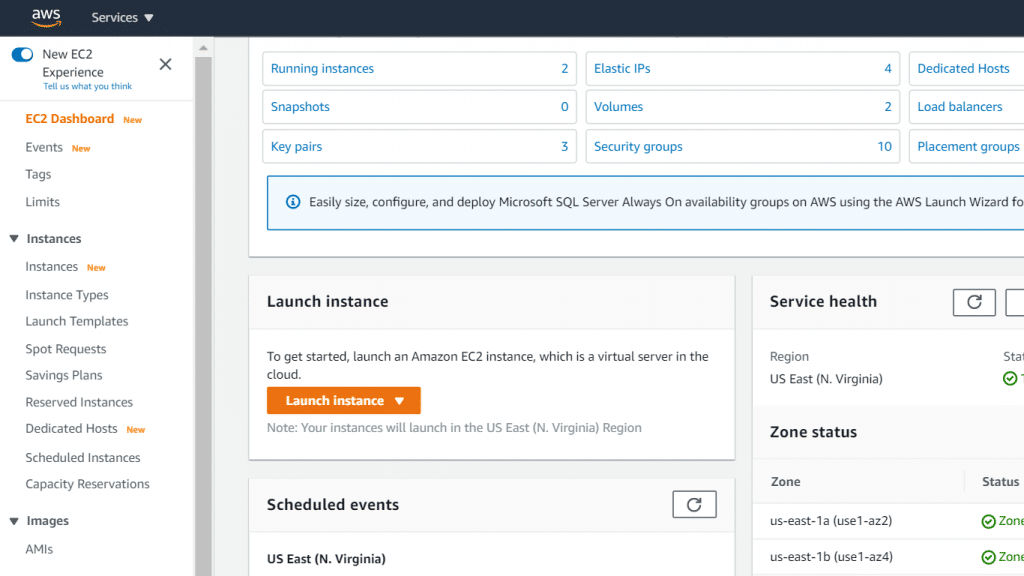Refresh the Scheduled events panel

coord(694,504)
